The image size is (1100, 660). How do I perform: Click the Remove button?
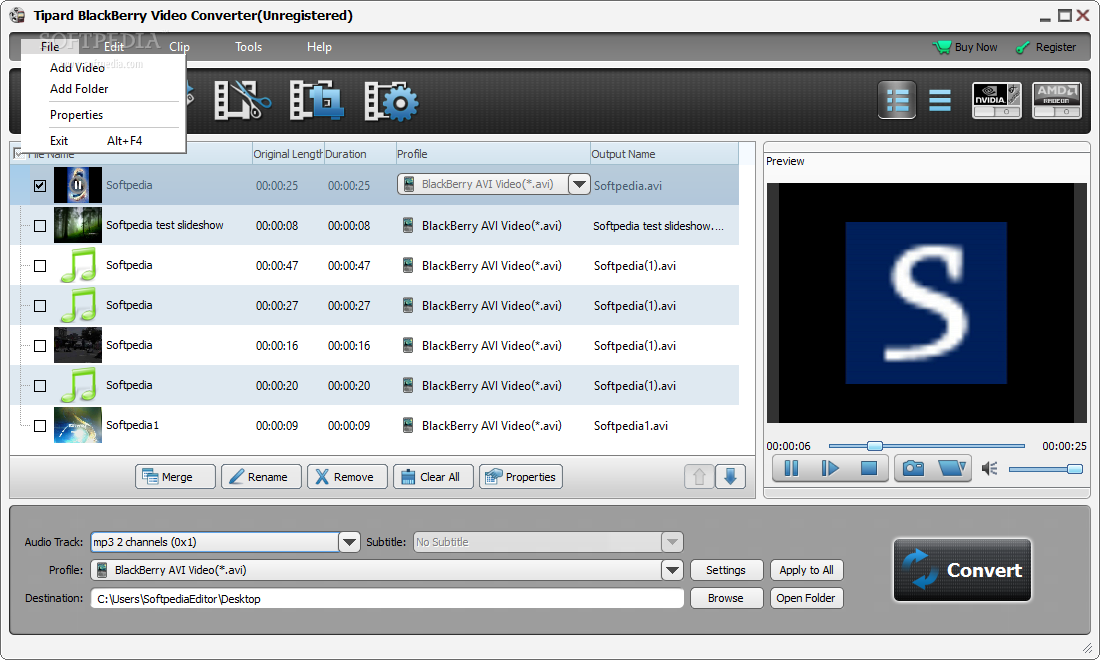[x=347, y=477]
